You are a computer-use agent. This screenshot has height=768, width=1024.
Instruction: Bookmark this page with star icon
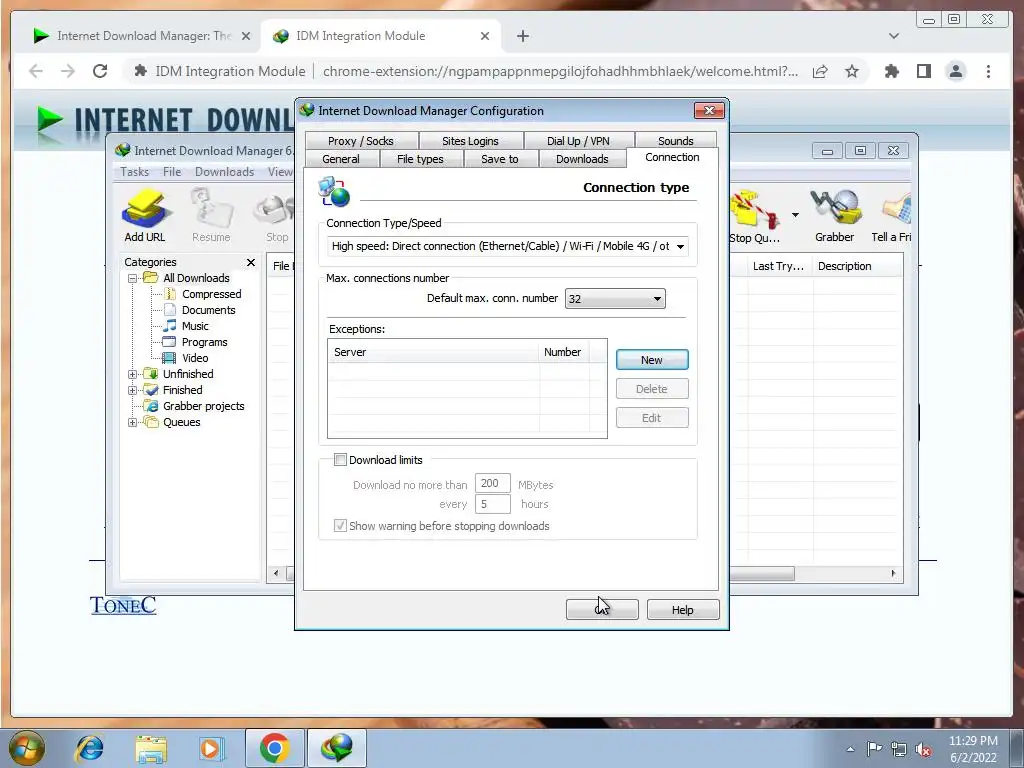852,71
